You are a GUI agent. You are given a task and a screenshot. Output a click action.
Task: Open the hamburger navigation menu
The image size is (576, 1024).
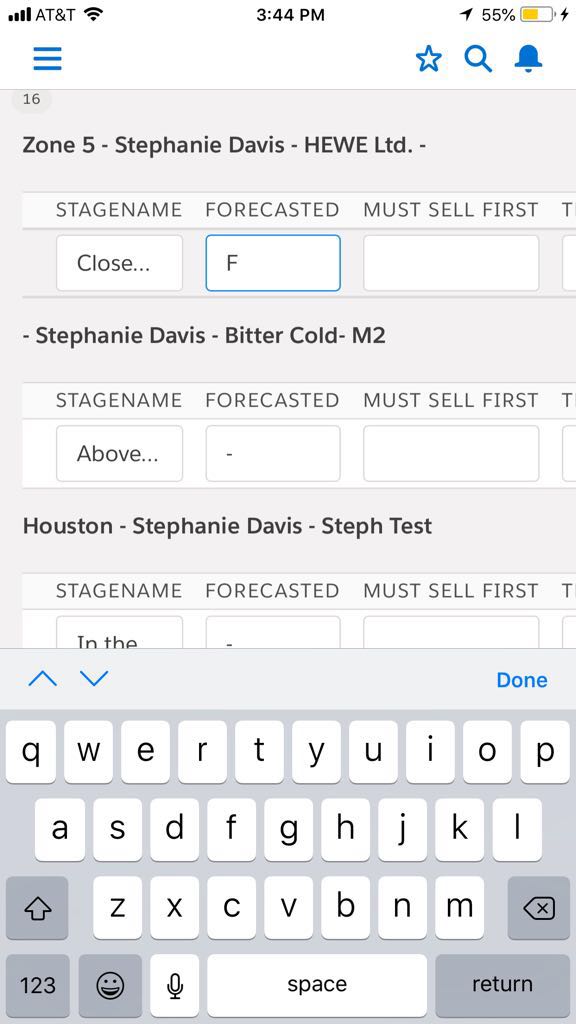(48, 59)
